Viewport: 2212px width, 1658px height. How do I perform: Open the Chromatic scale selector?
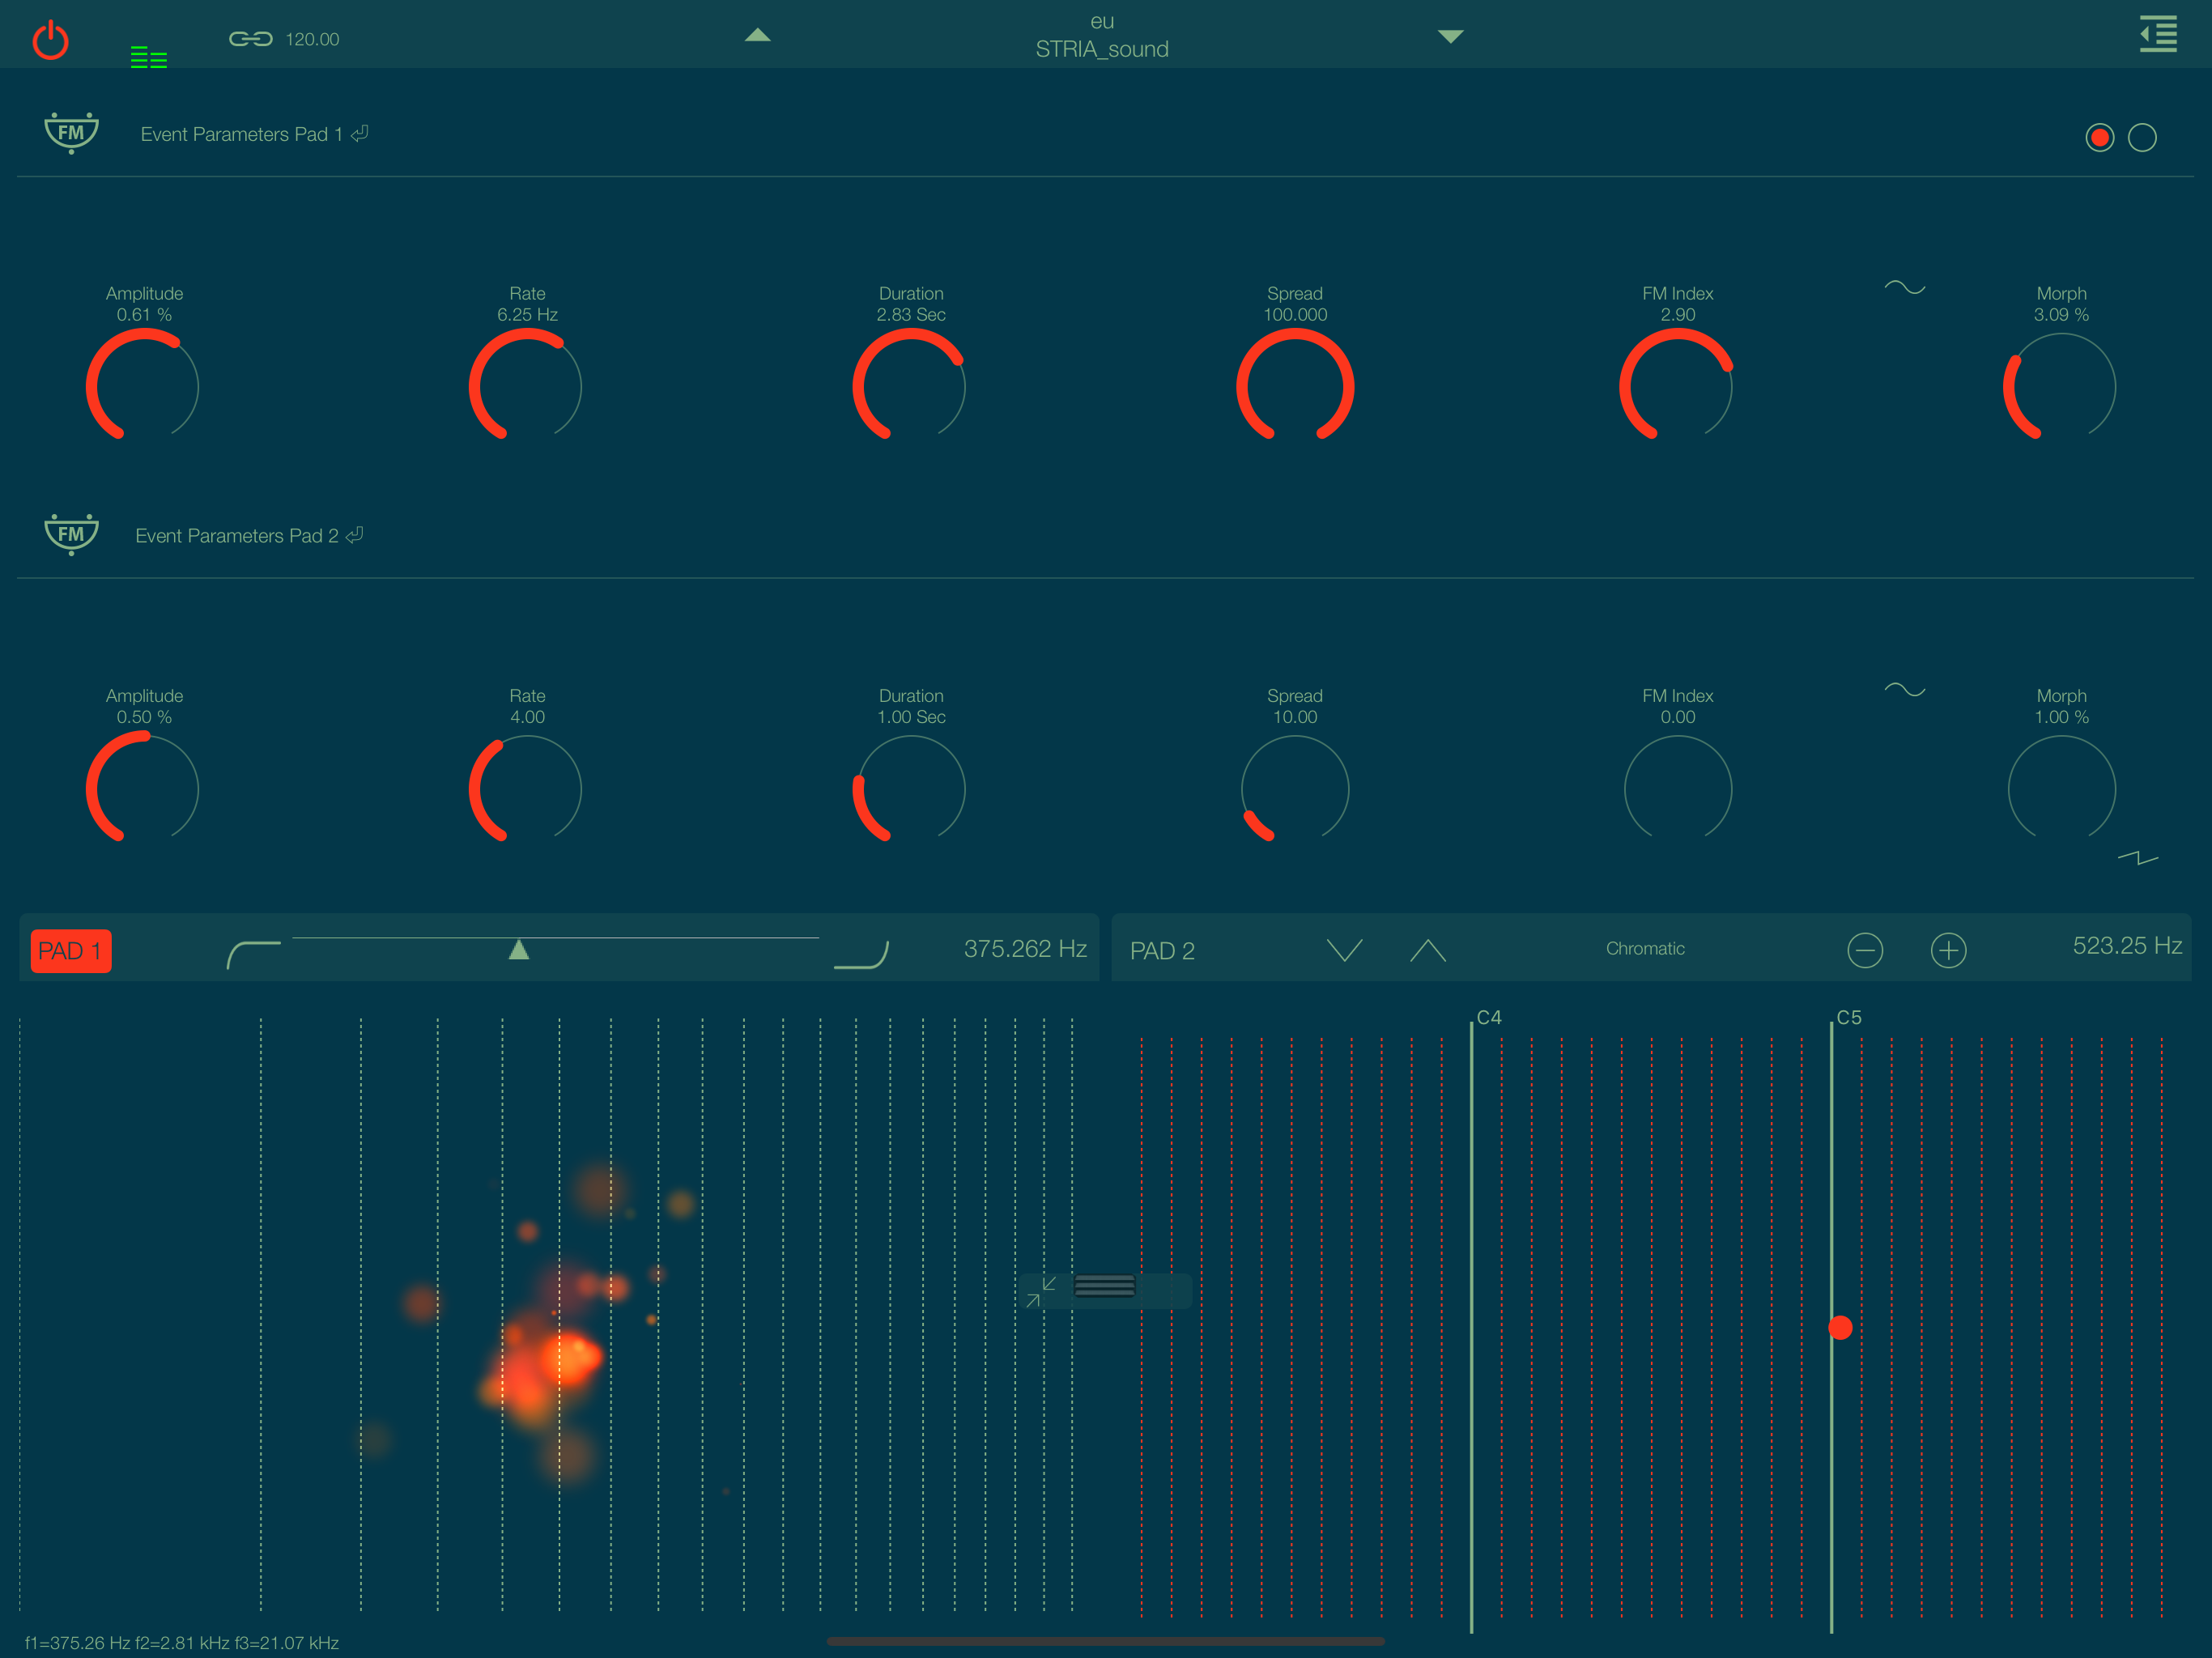(x=1645, y=949)
